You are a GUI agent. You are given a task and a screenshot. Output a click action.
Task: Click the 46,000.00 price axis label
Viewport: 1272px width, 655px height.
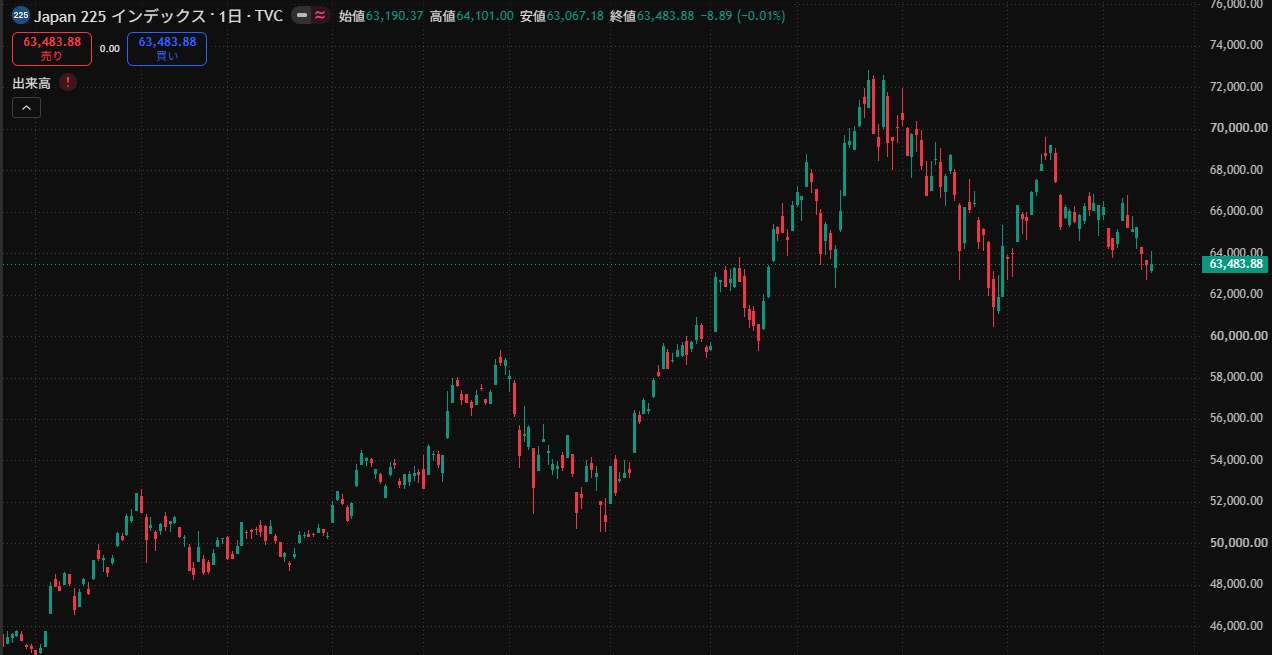pyautogui.click(x=1238, y=626)
